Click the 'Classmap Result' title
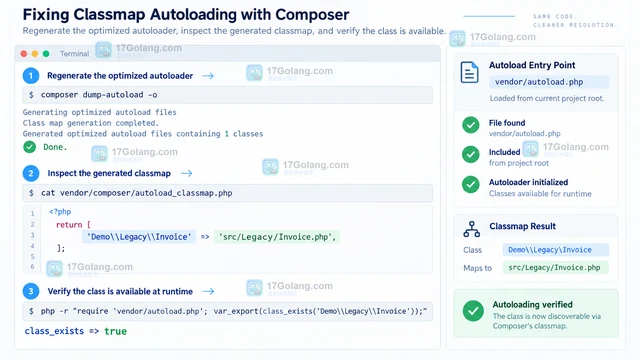This screenshot has height=360, width=640. click(x=522, y=227)
